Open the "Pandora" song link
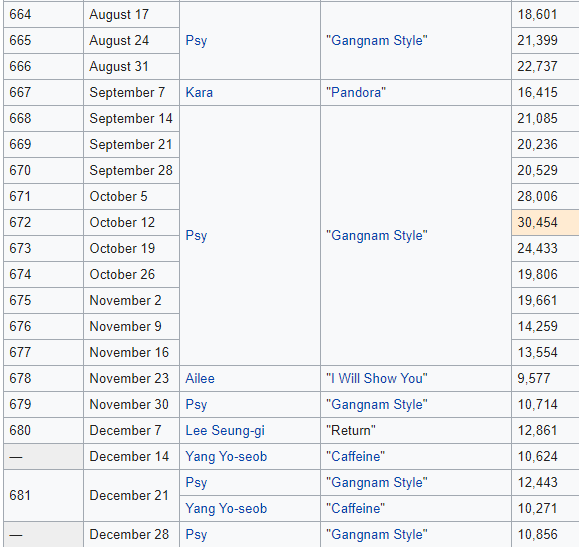Screen dimensions: 579x547 [356, 92]
